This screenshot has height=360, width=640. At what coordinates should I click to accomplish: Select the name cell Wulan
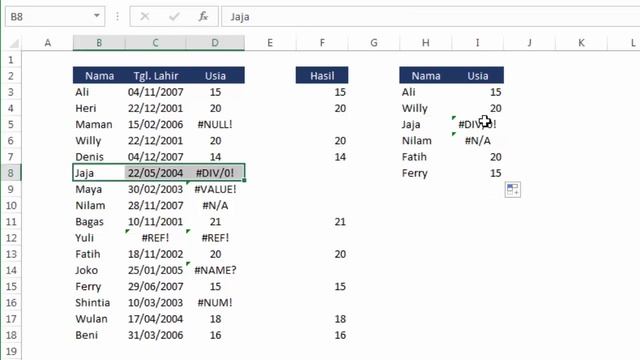click(99, 319)
